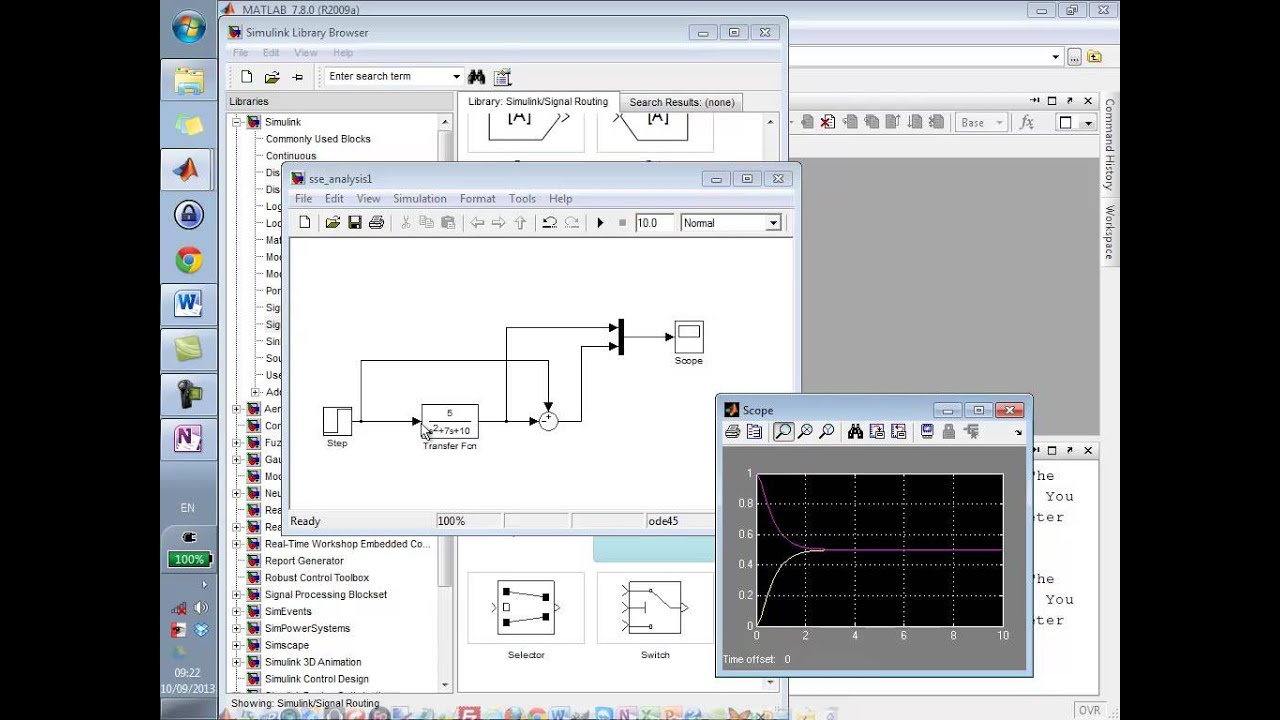Click the Sum block circle

tap(548, 421)
